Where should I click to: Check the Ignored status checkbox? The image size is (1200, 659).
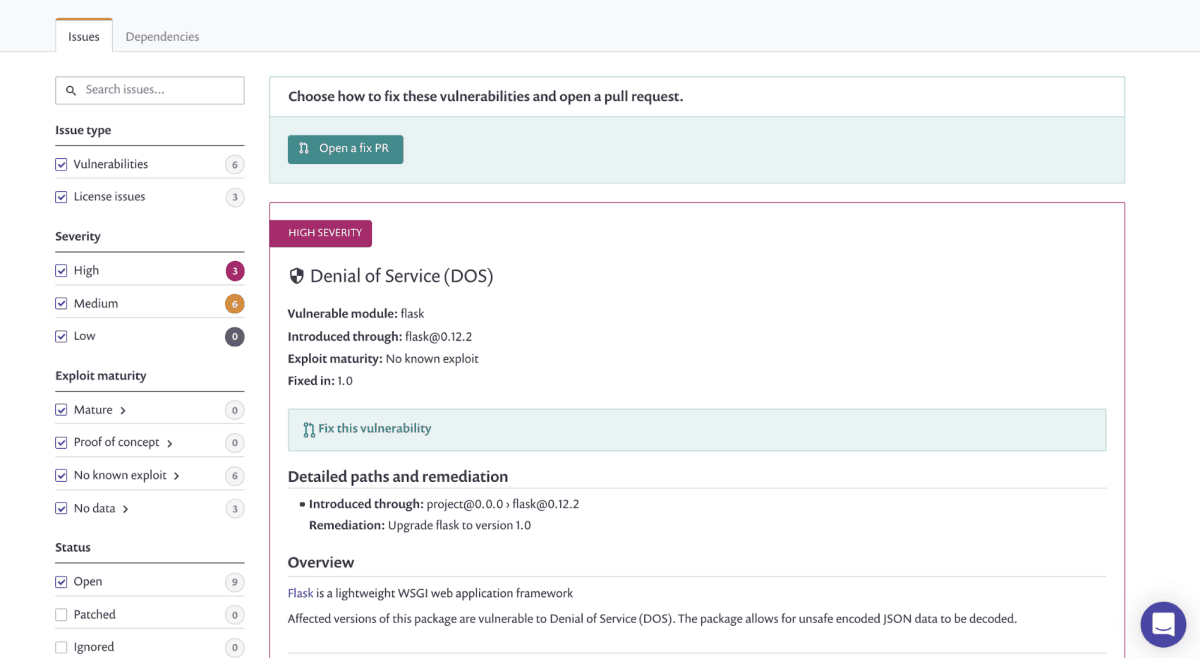(x=61, y=648)
